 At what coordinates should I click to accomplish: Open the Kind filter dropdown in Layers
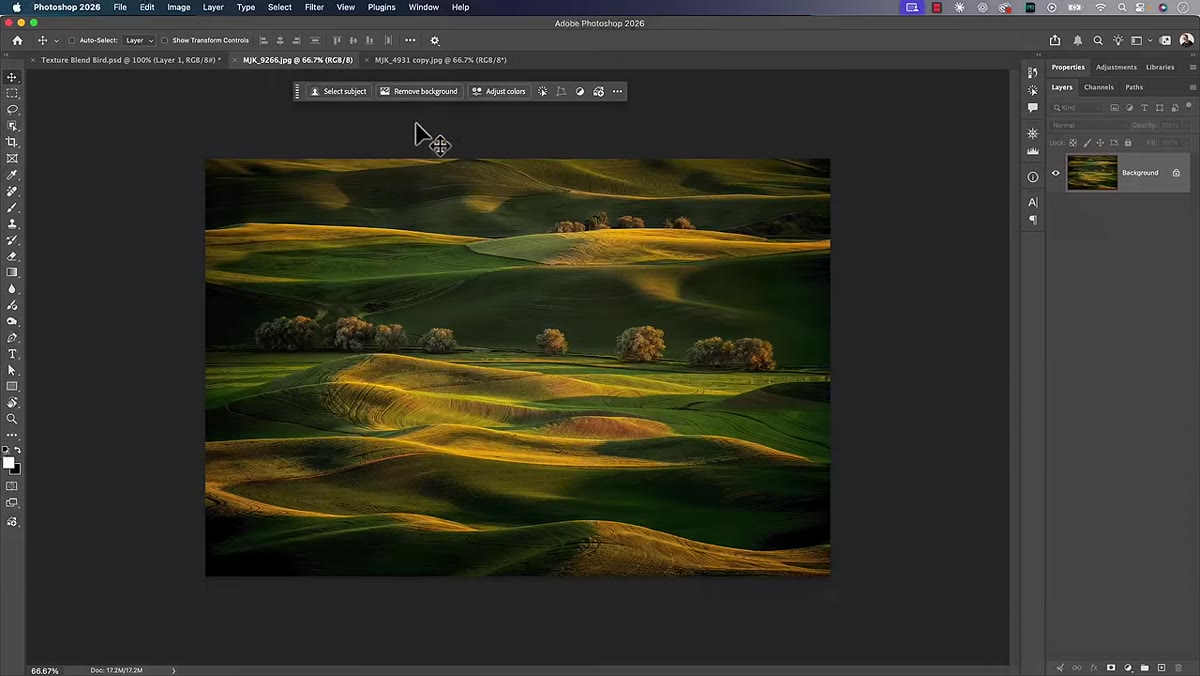(x=1077, y=108)
